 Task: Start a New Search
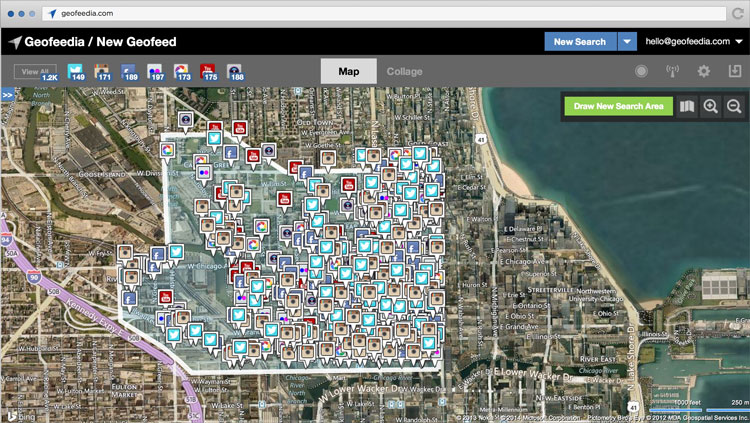(580, 42)
